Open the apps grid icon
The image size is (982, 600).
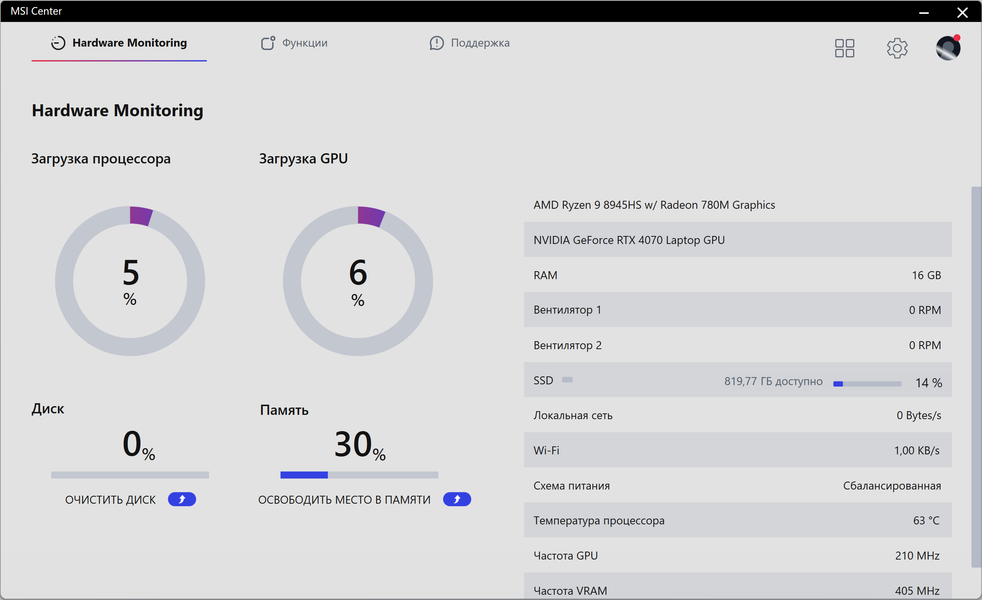(x=845, y=48)
